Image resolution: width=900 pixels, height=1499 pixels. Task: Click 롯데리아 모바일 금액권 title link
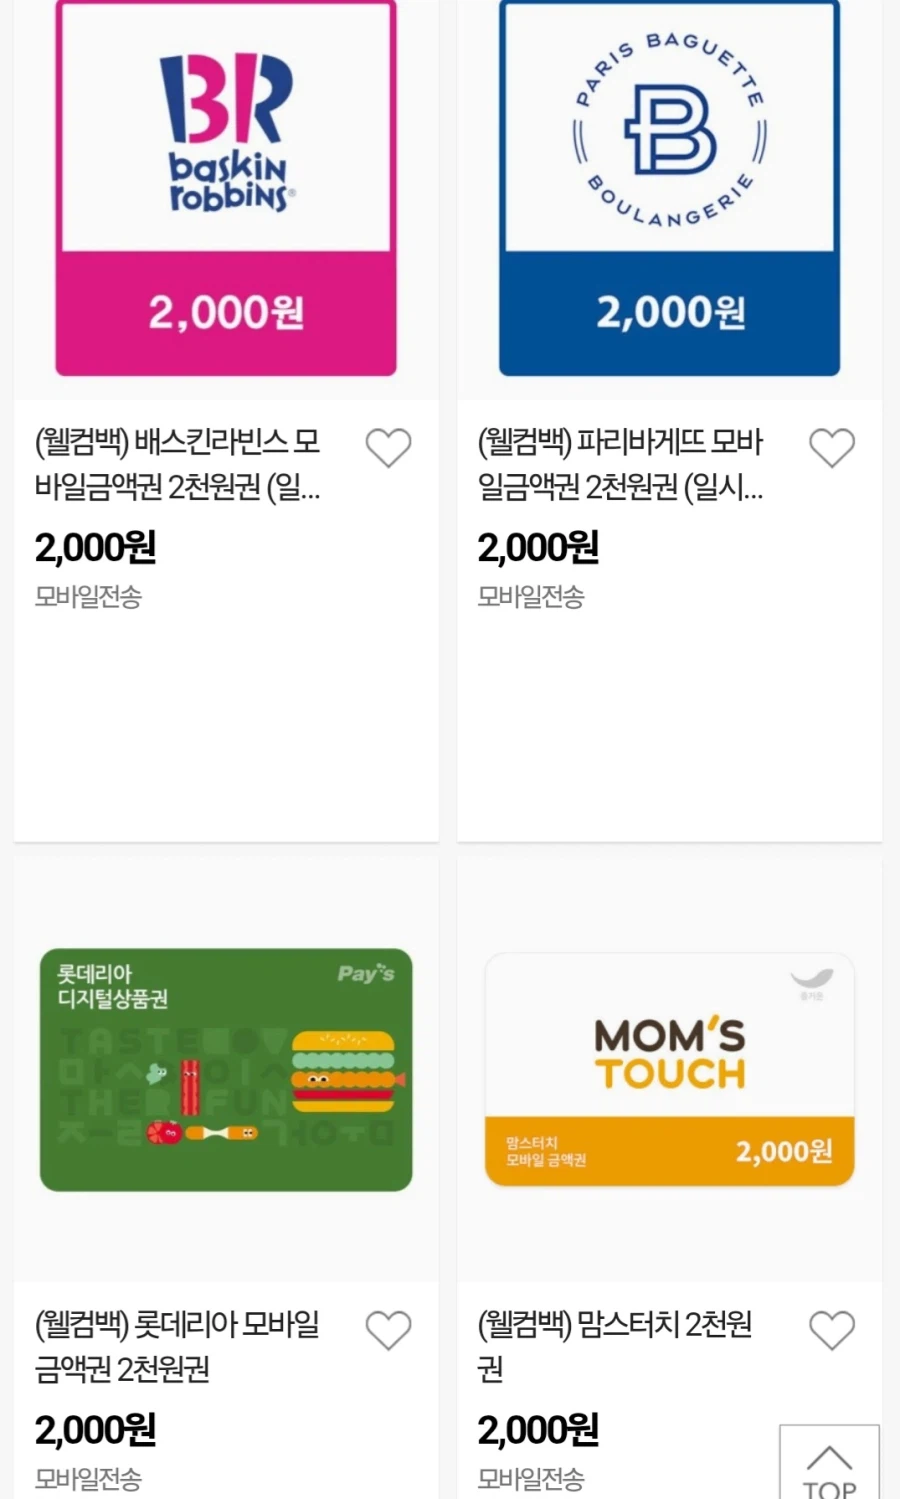[175, 1350]
